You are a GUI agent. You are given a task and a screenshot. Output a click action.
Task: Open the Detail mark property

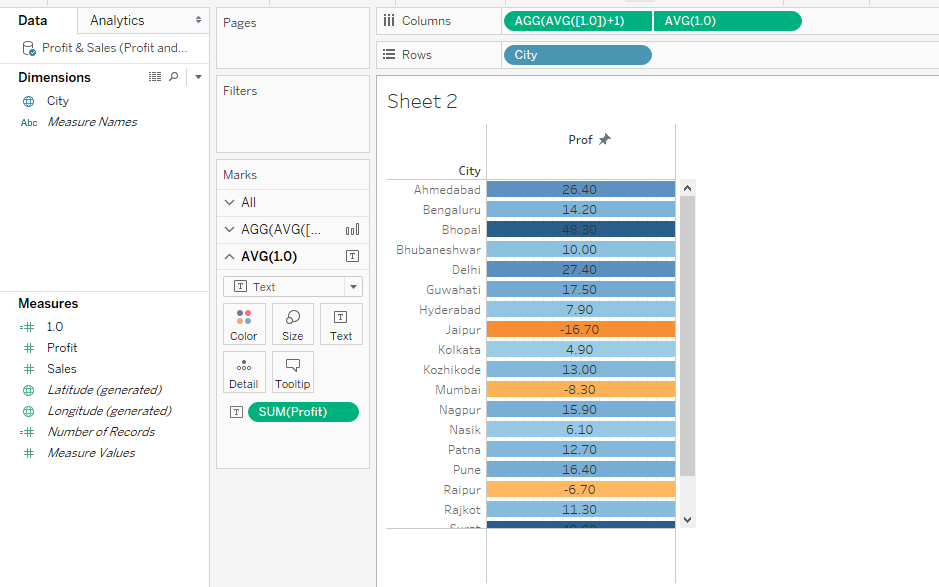tap(244, 372)
